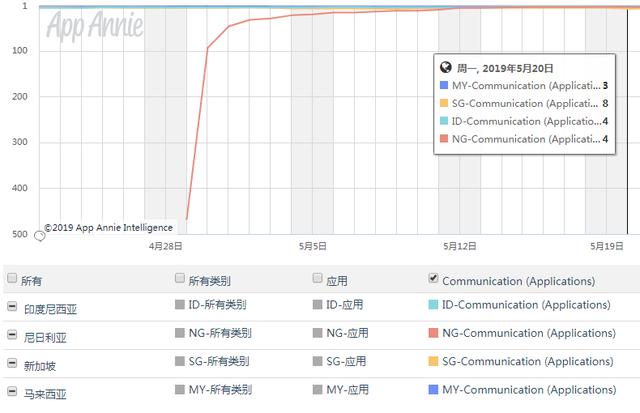Click ID-Communication teal color swatch
Viewport: 640px width, 413px height.
[x=433, y=305]
